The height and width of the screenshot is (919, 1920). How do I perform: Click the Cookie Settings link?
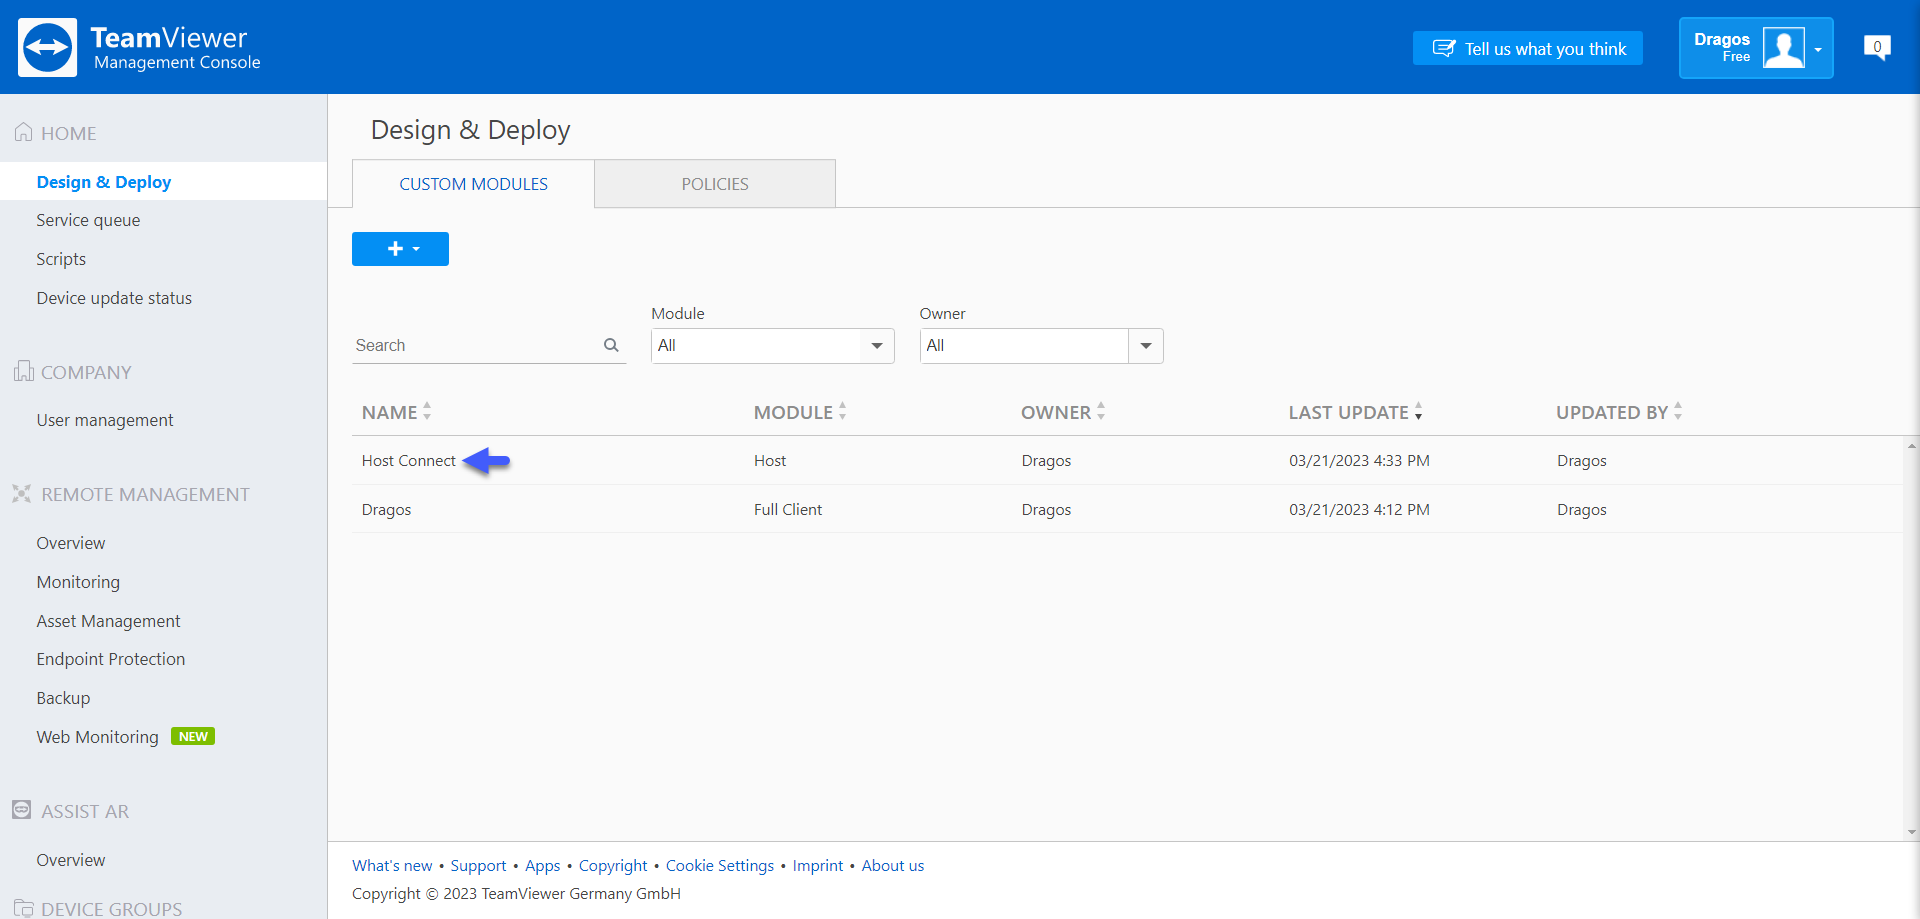[720, 866]
